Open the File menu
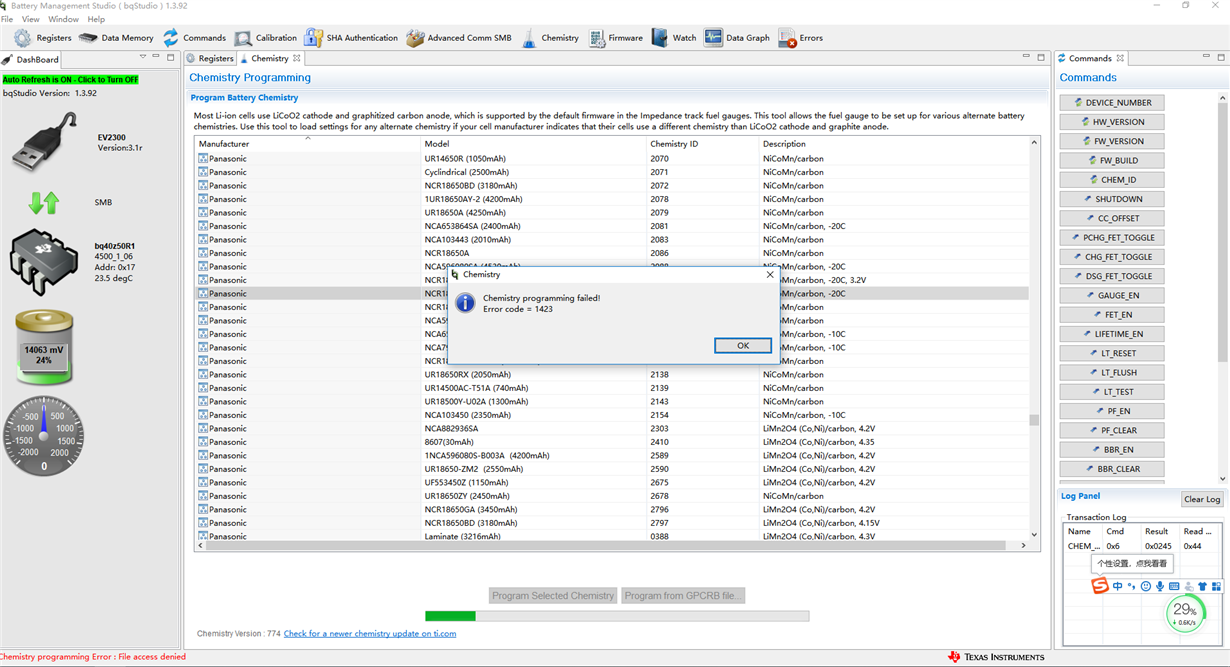 coord(9,19)
